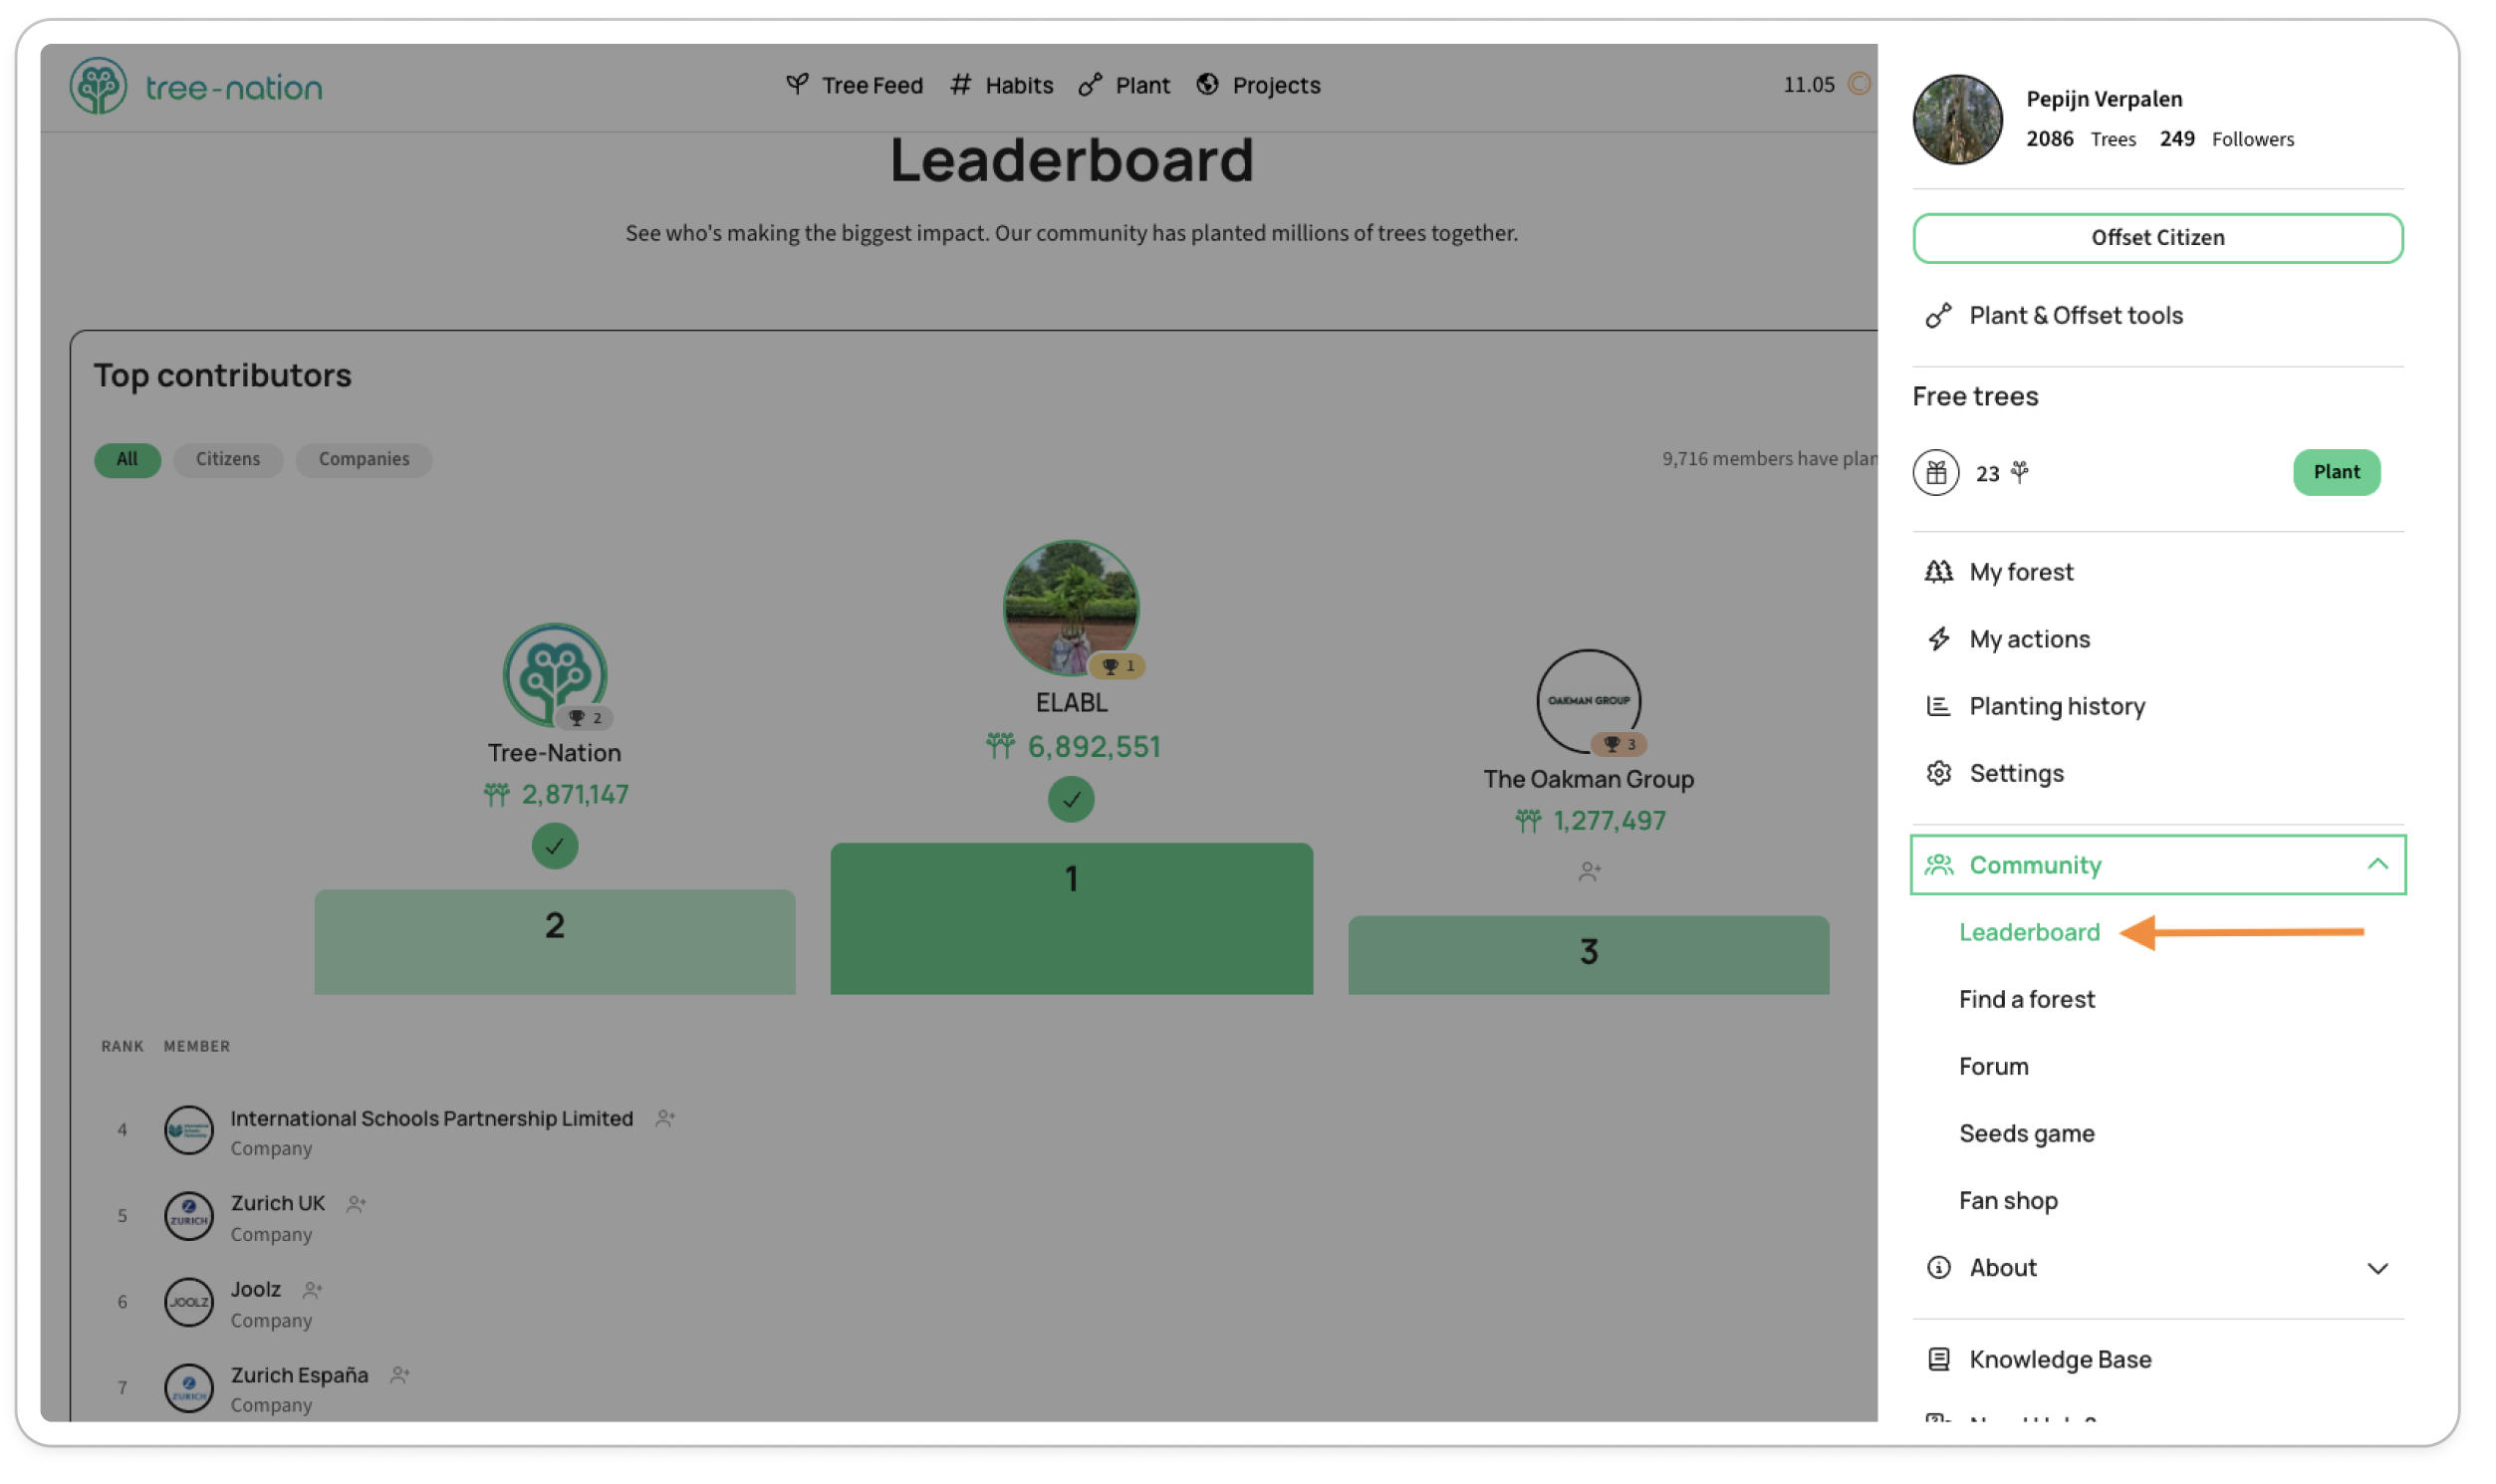Toggle the following checkmark under ELABL
2496x1484 pixels.
[1071, 800]
